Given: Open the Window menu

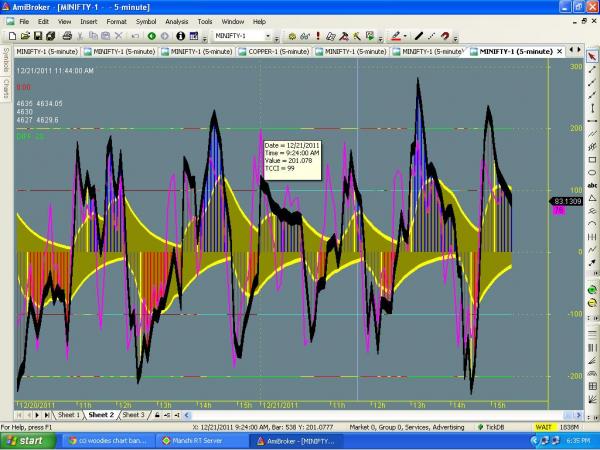Looking at the screenshot, I should point(233,21).
